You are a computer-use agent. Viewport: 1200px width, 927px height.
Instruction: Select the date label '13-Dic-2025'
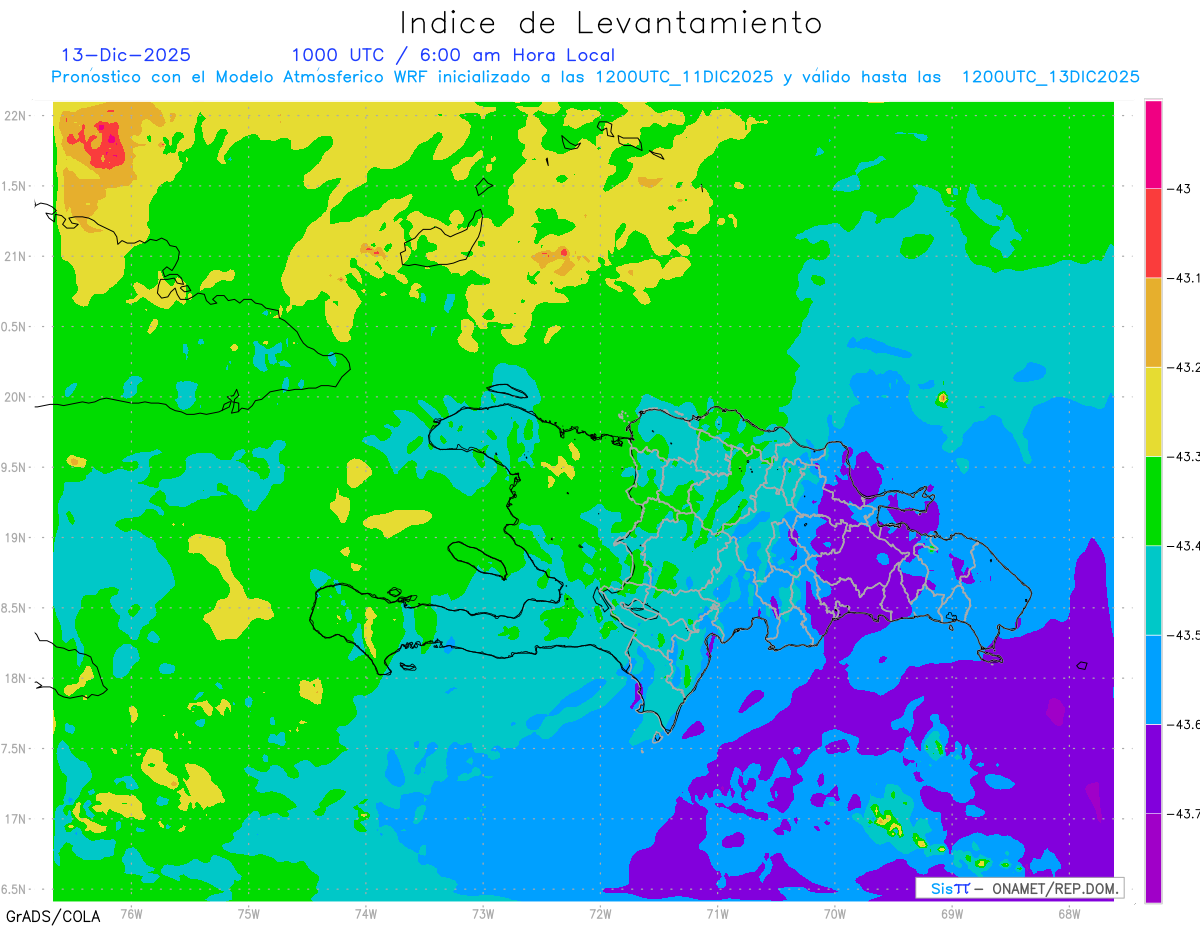click(x=126, y=55)
